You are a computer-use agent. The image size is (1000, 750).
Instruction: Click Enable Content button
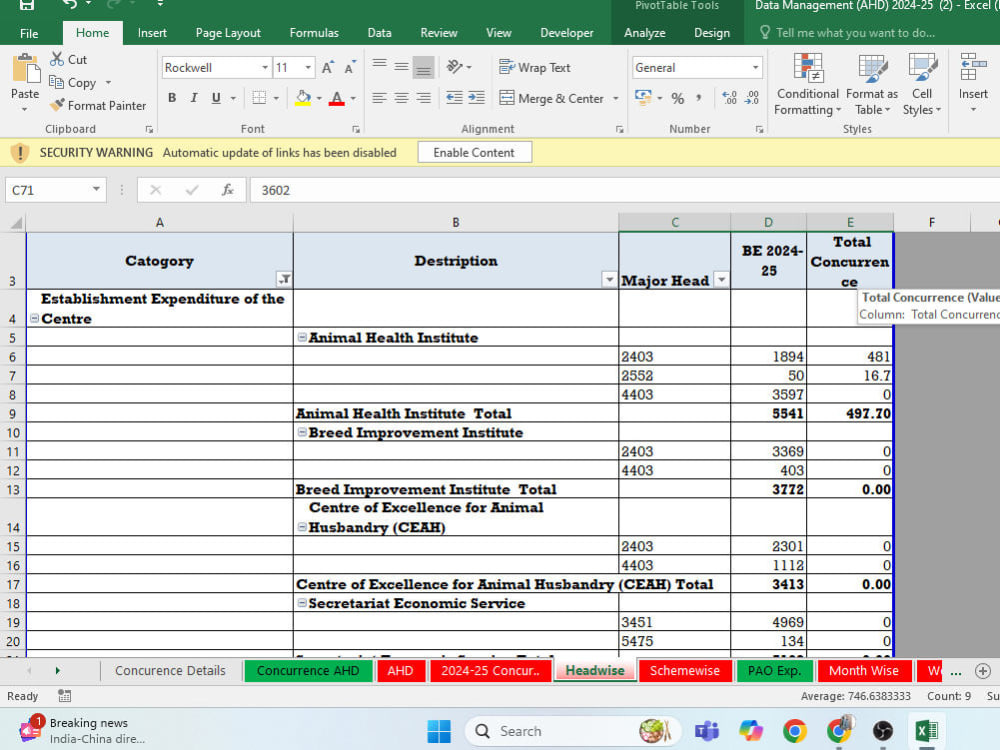coord(474,152)
